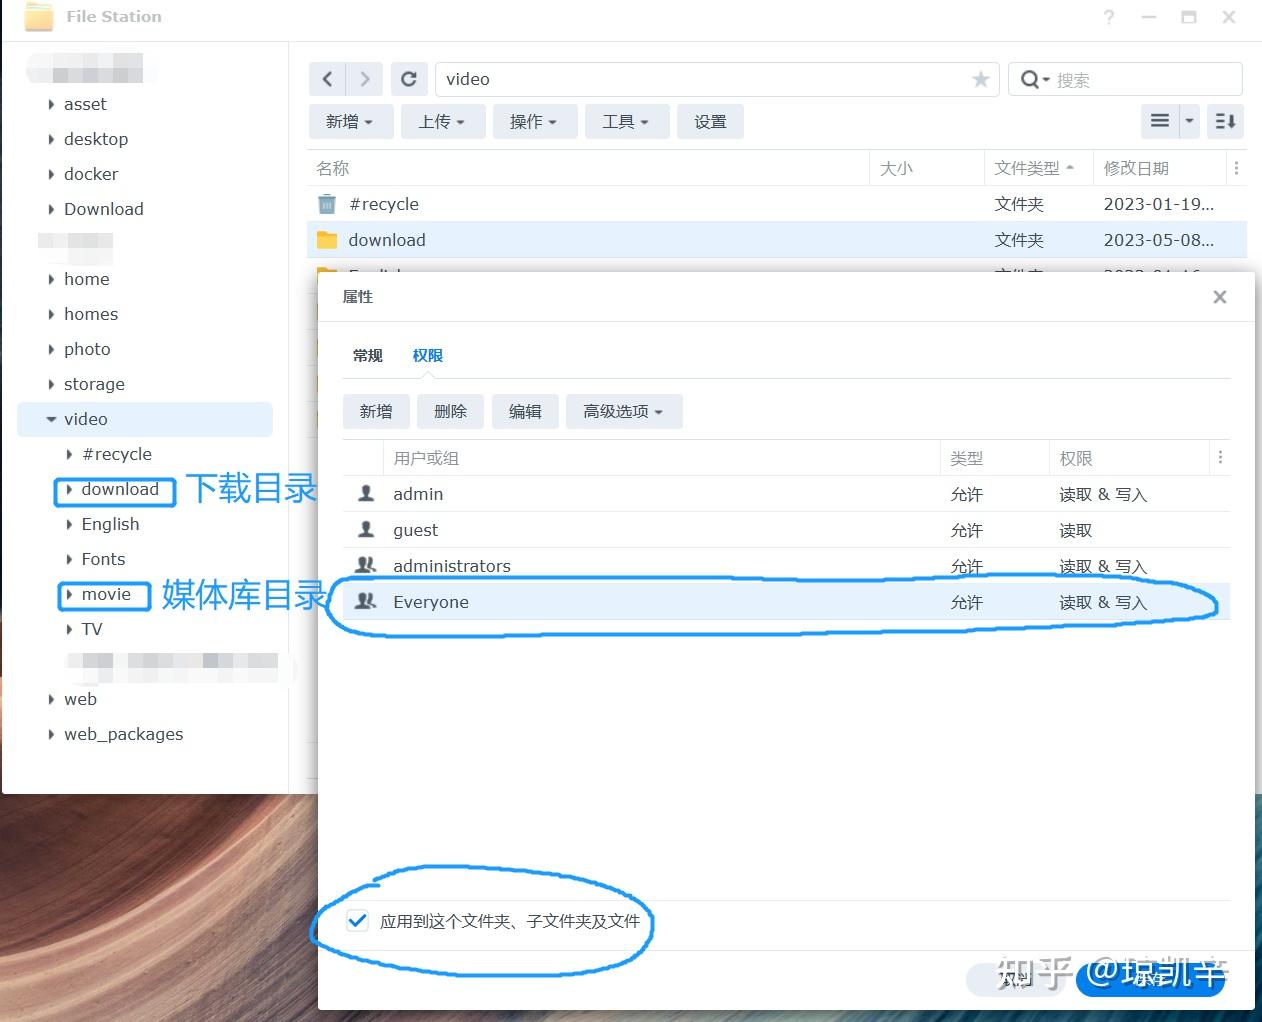The height and width of the screenshot is (1022, 1262).
Task: Click the admin user icon
Action: point(365,493)
